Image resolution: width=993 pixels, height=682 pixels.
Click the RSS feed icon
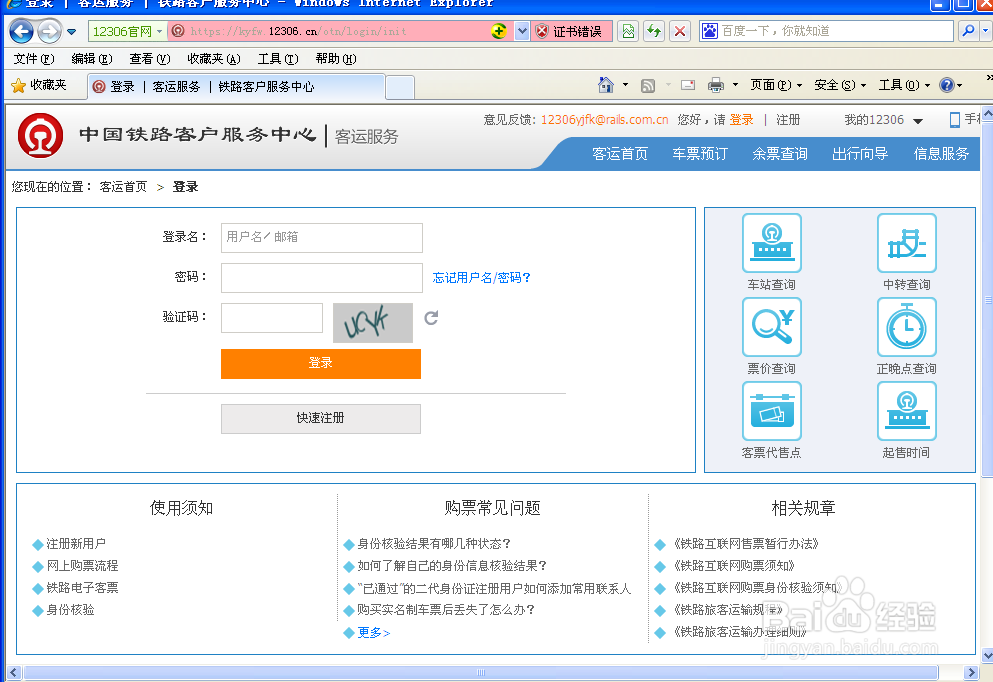click(650, 85)
